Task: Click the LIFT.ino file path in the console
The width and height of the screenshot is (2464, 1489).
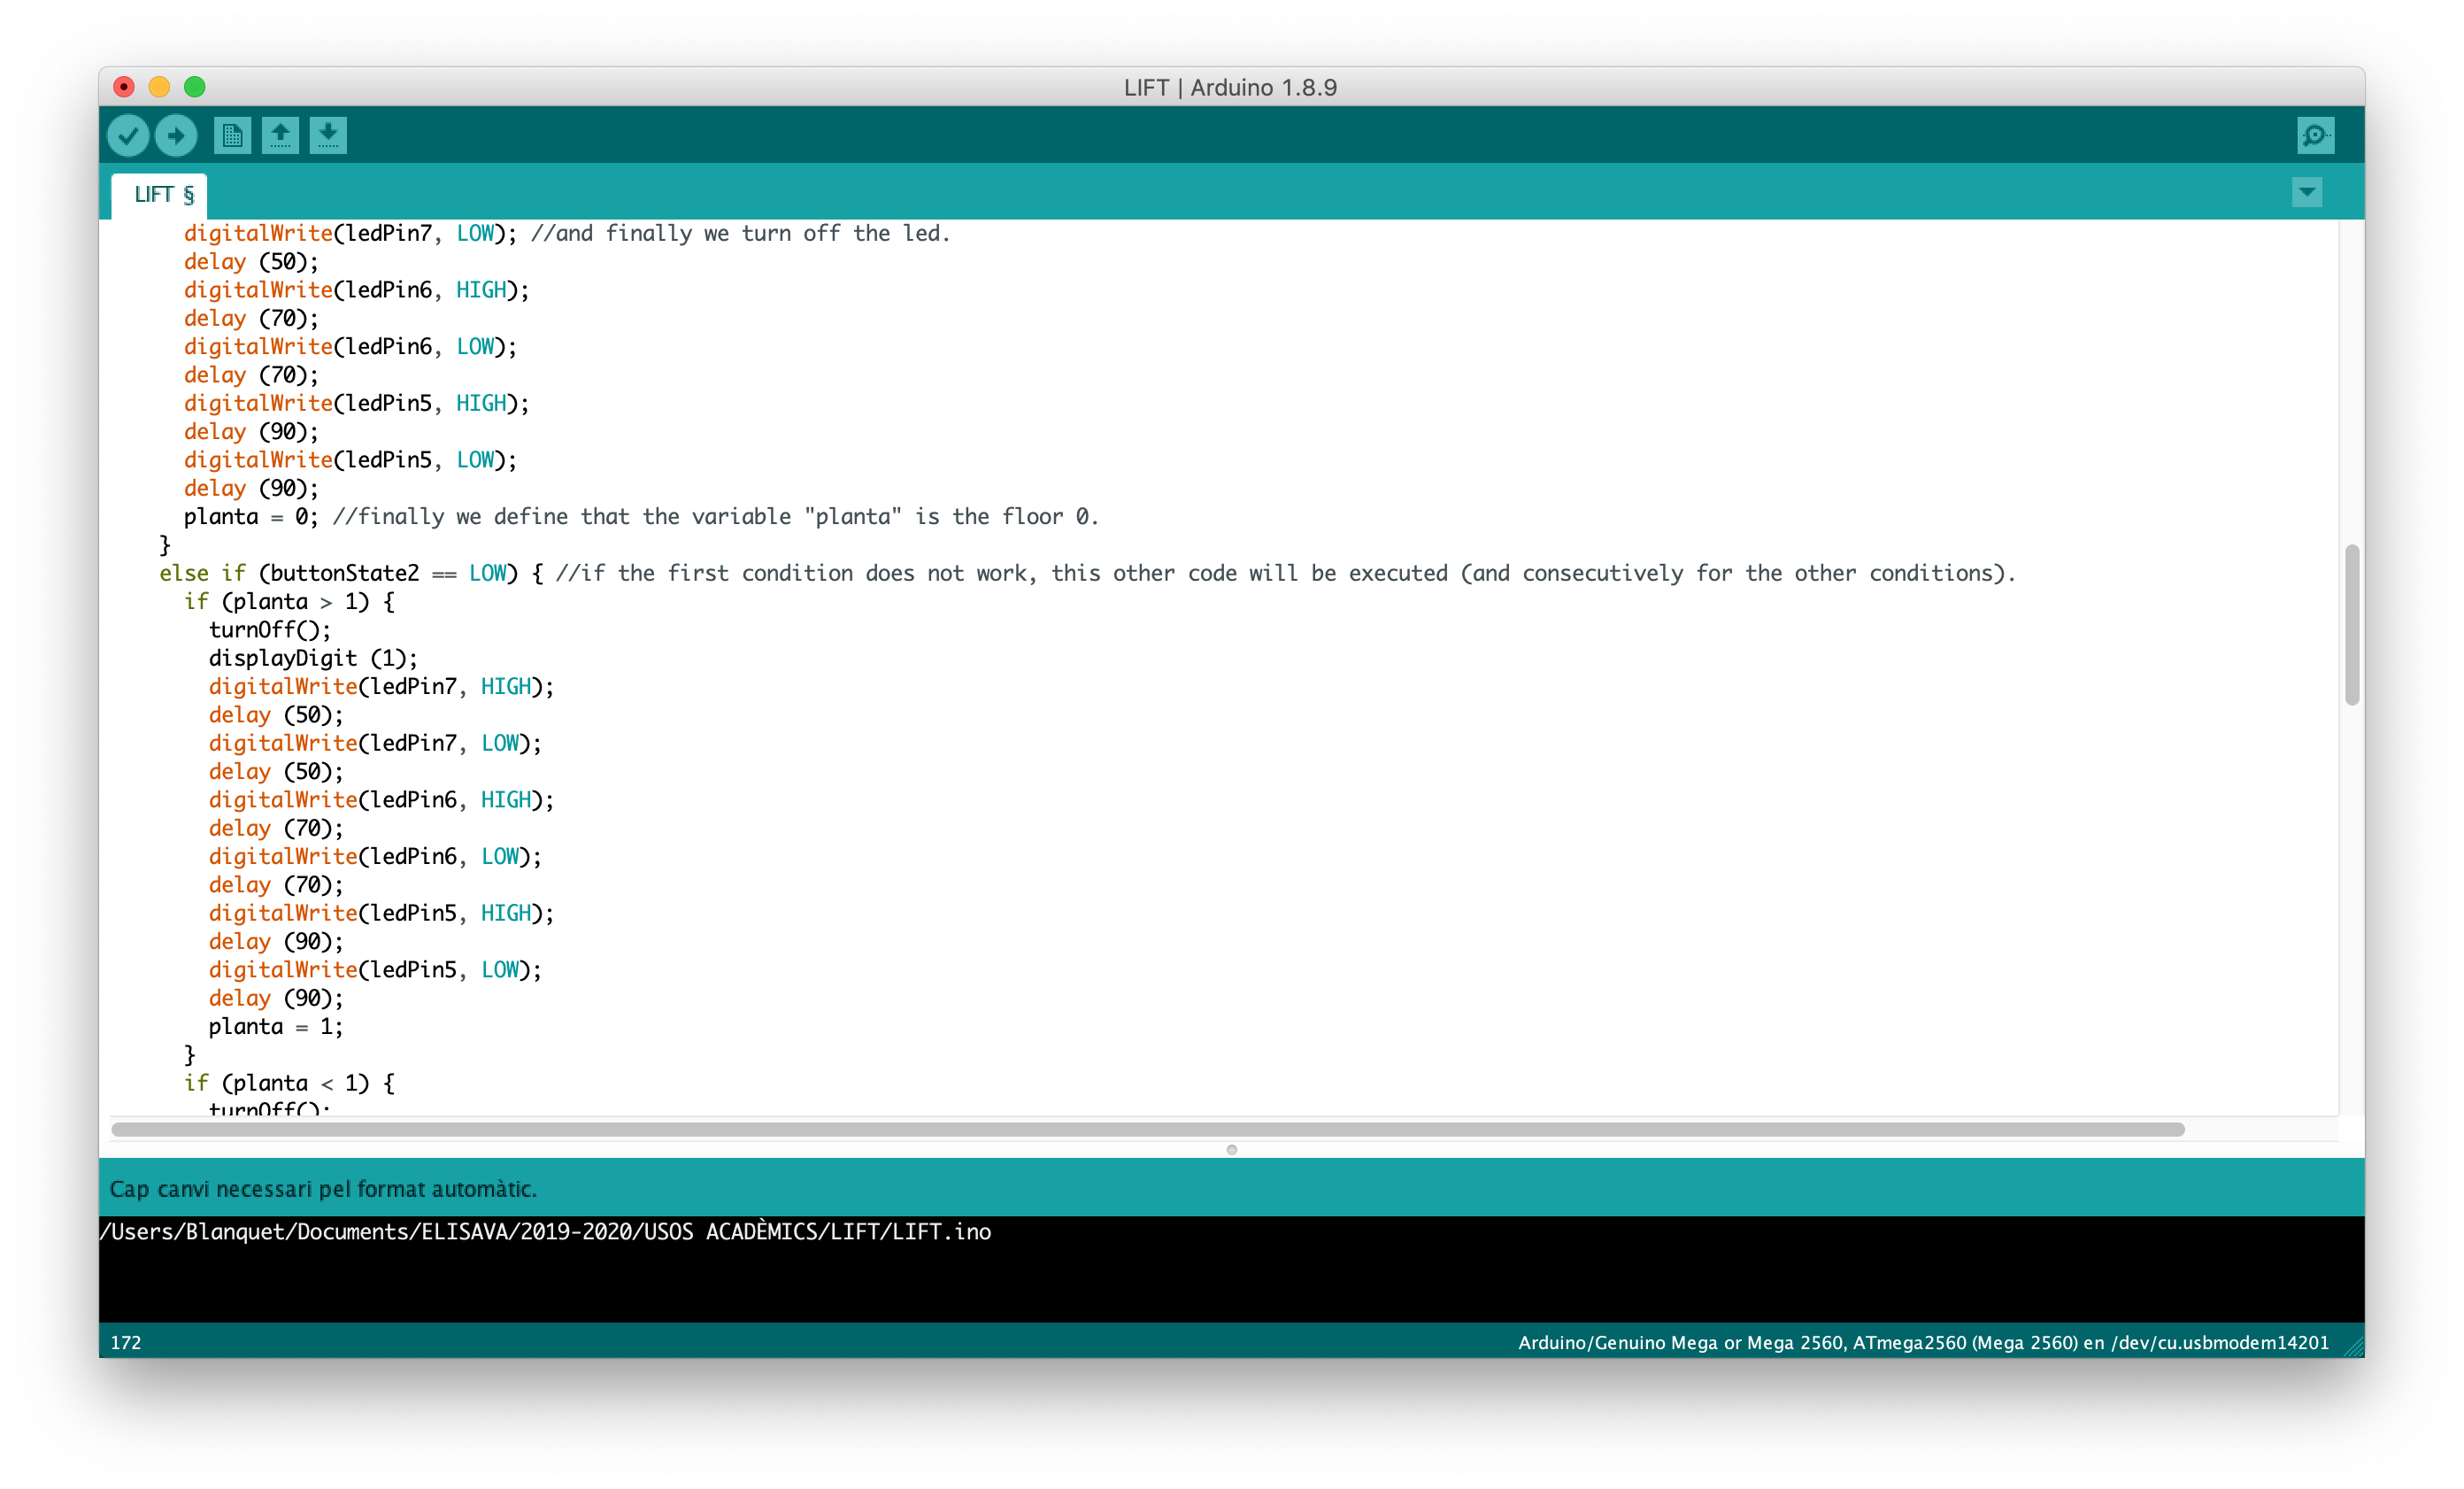Action: coord(546,1232)
